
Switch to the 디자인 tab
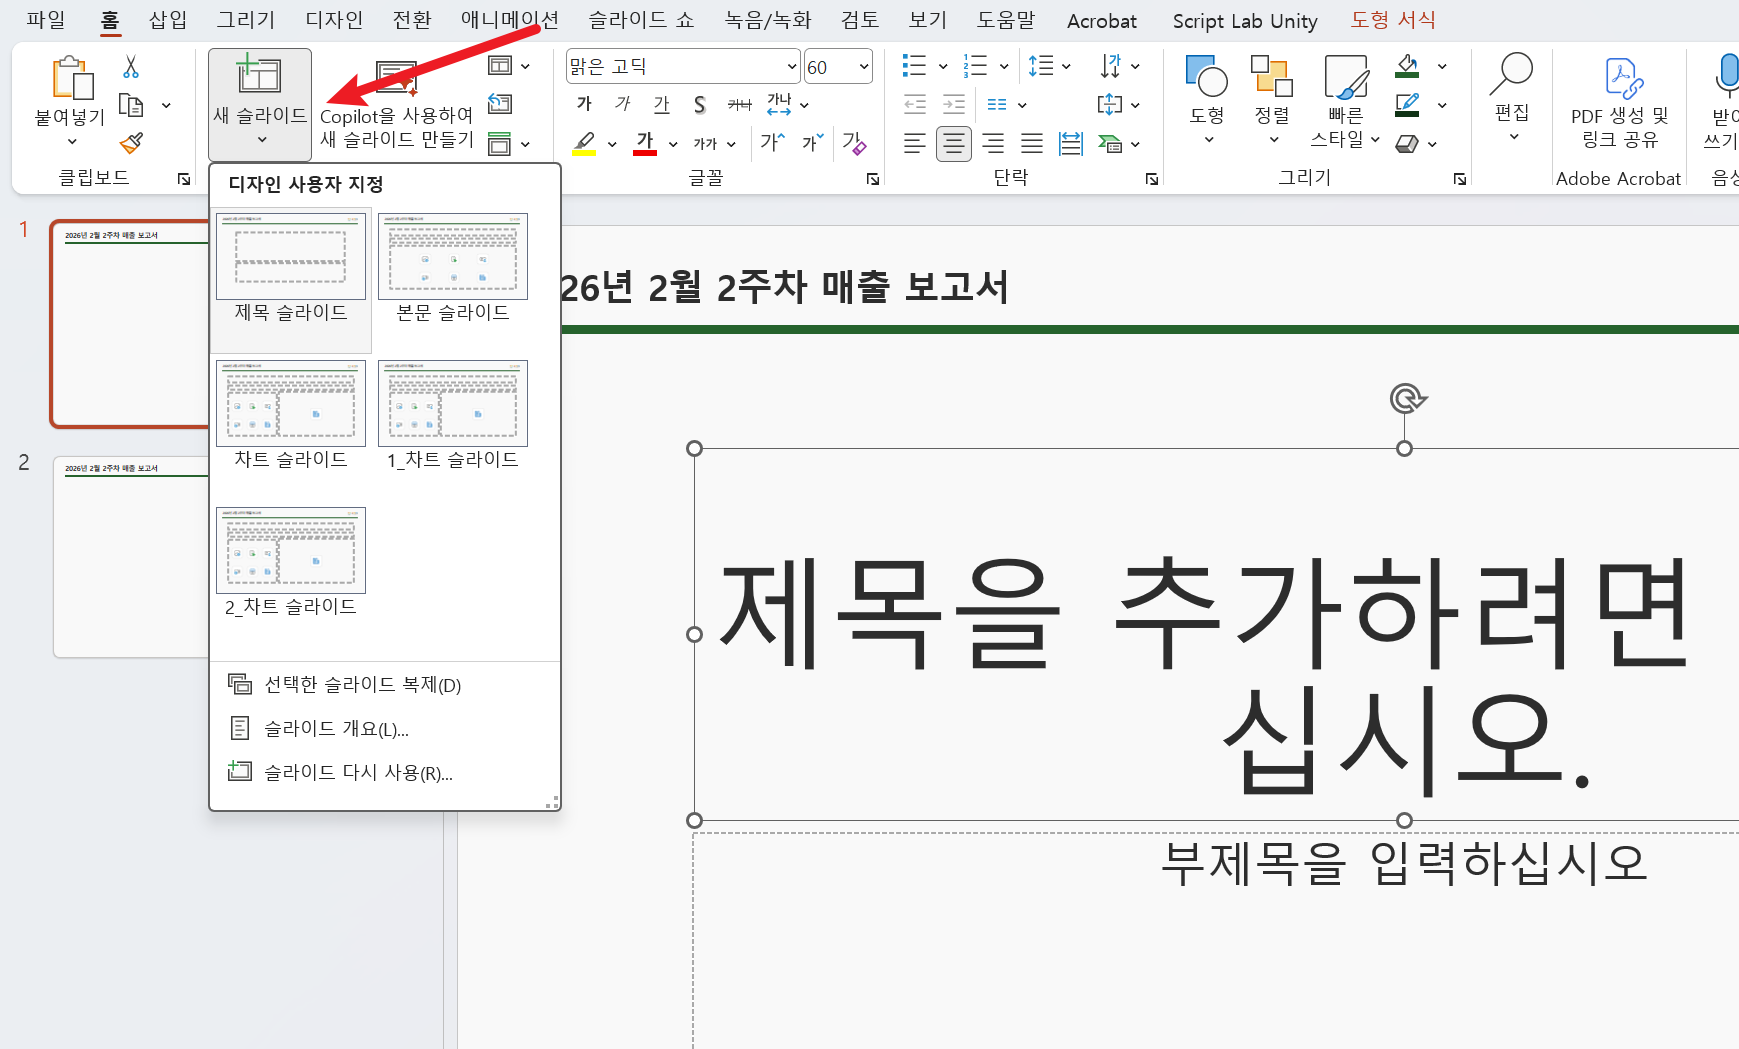click(x=334, y=20)
